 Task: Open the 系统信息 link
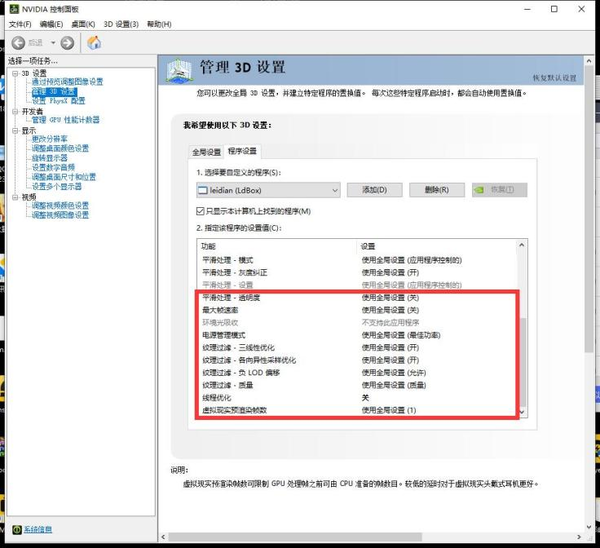point(38,530)
